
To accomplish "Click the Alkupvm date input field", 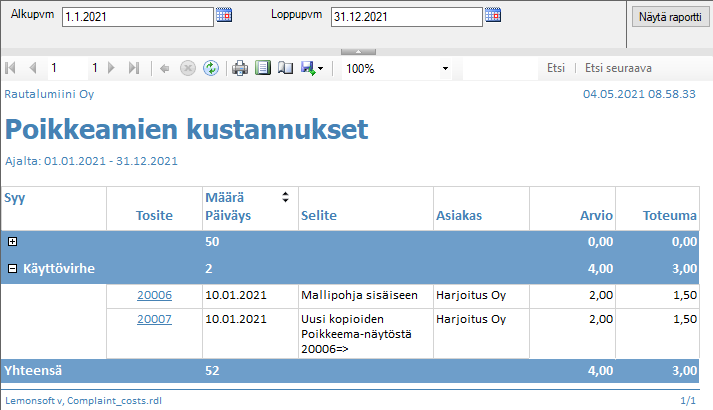I will click(x=137, y=17).
